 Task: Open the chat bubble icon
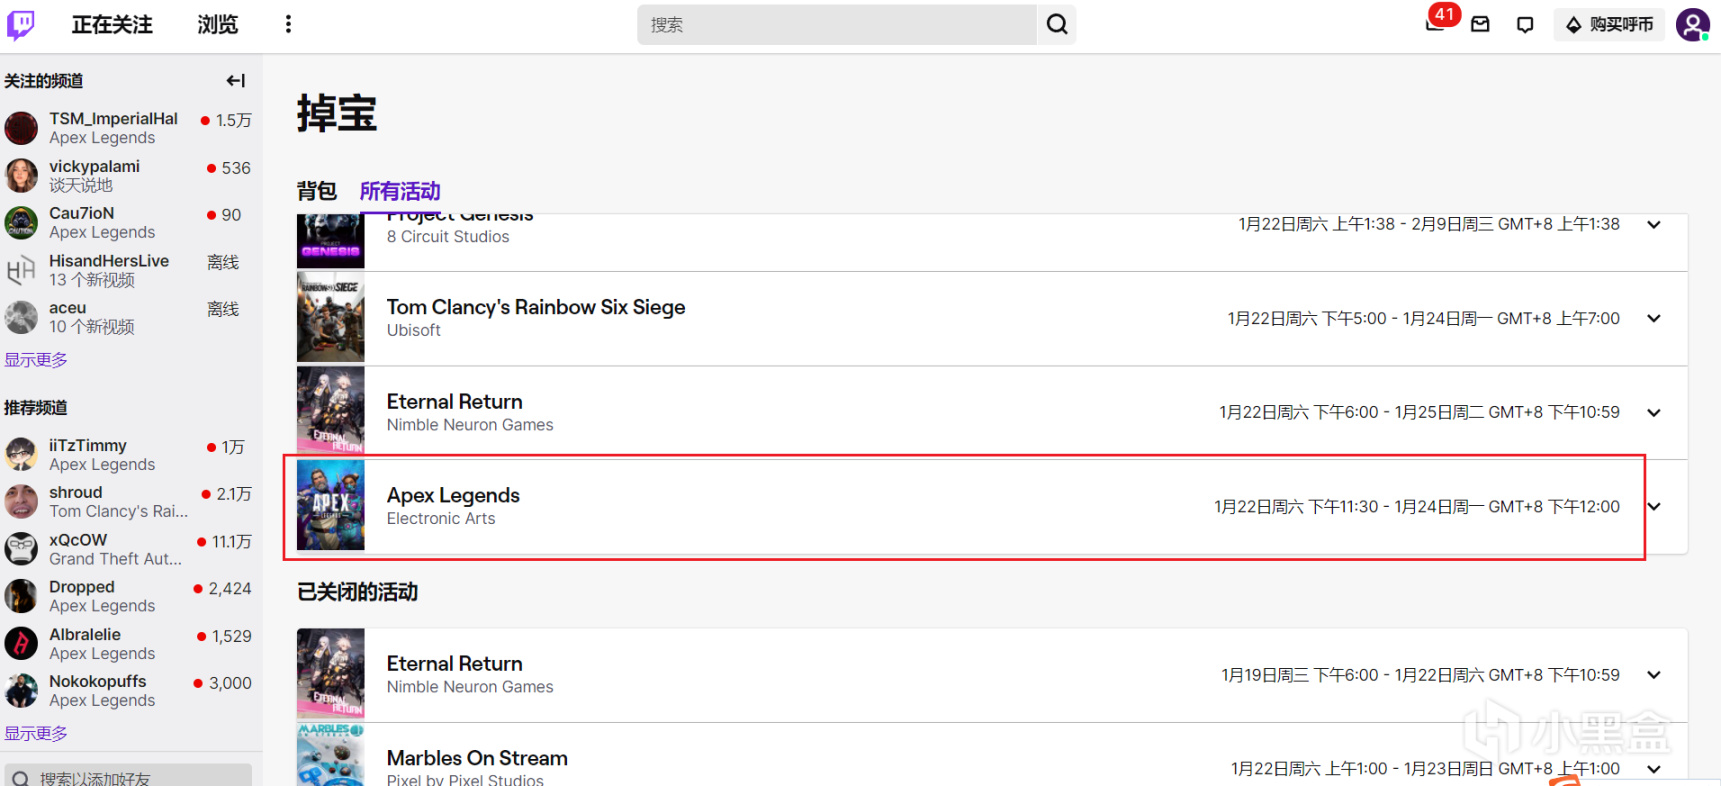(x=1525, y=24)
